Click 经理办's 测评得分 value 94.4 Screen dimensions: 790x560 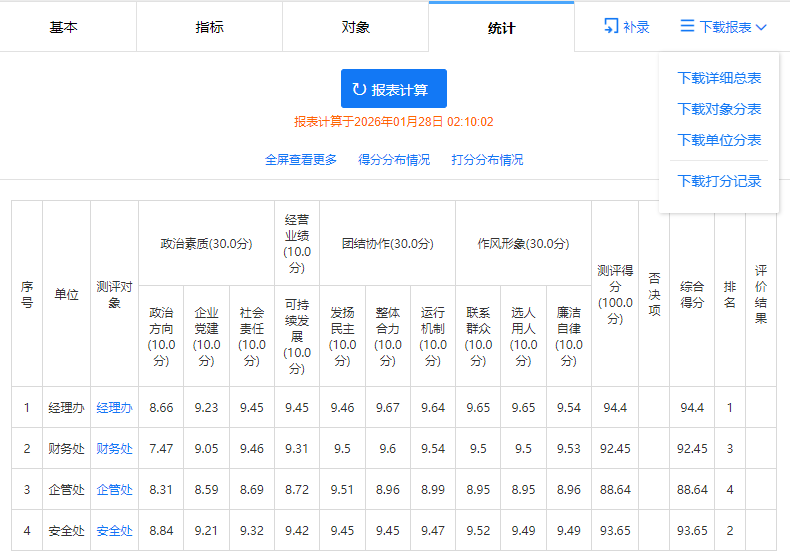click(x=615, y=407)
